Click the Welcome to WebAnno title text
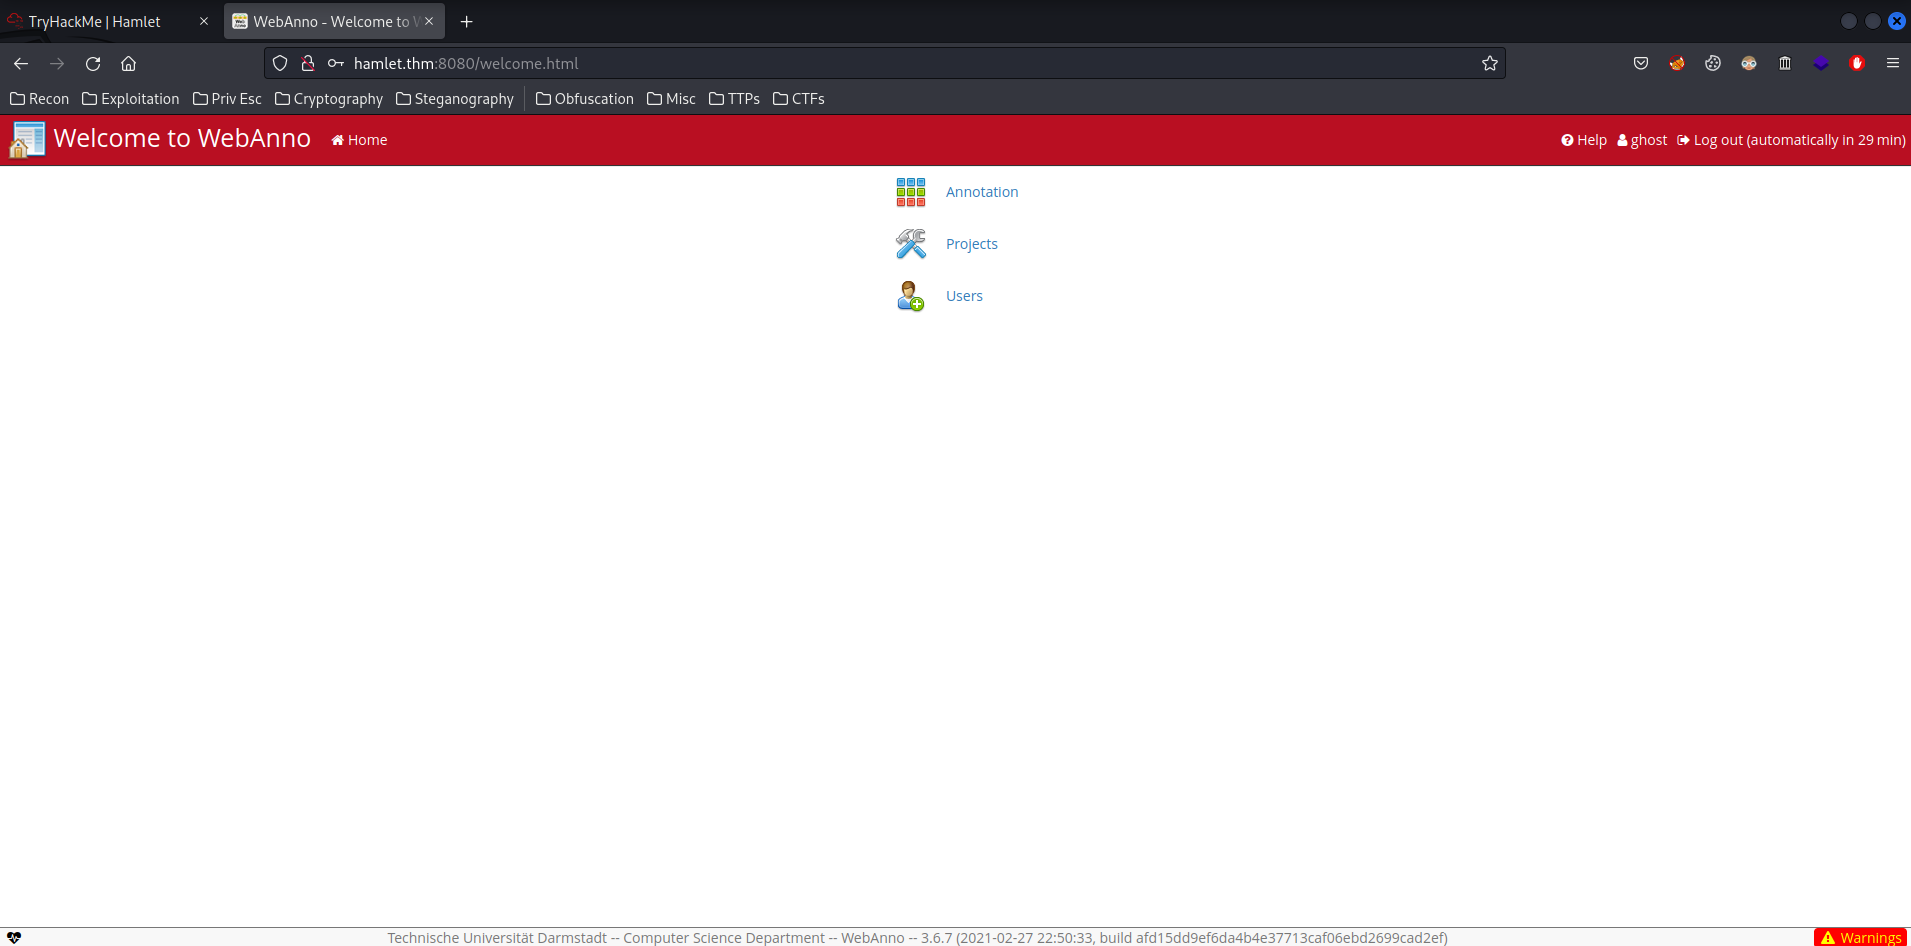Image resolution: width=1911 pixels, height=946 pixels. pyautogui.click(x=182, y=138)
